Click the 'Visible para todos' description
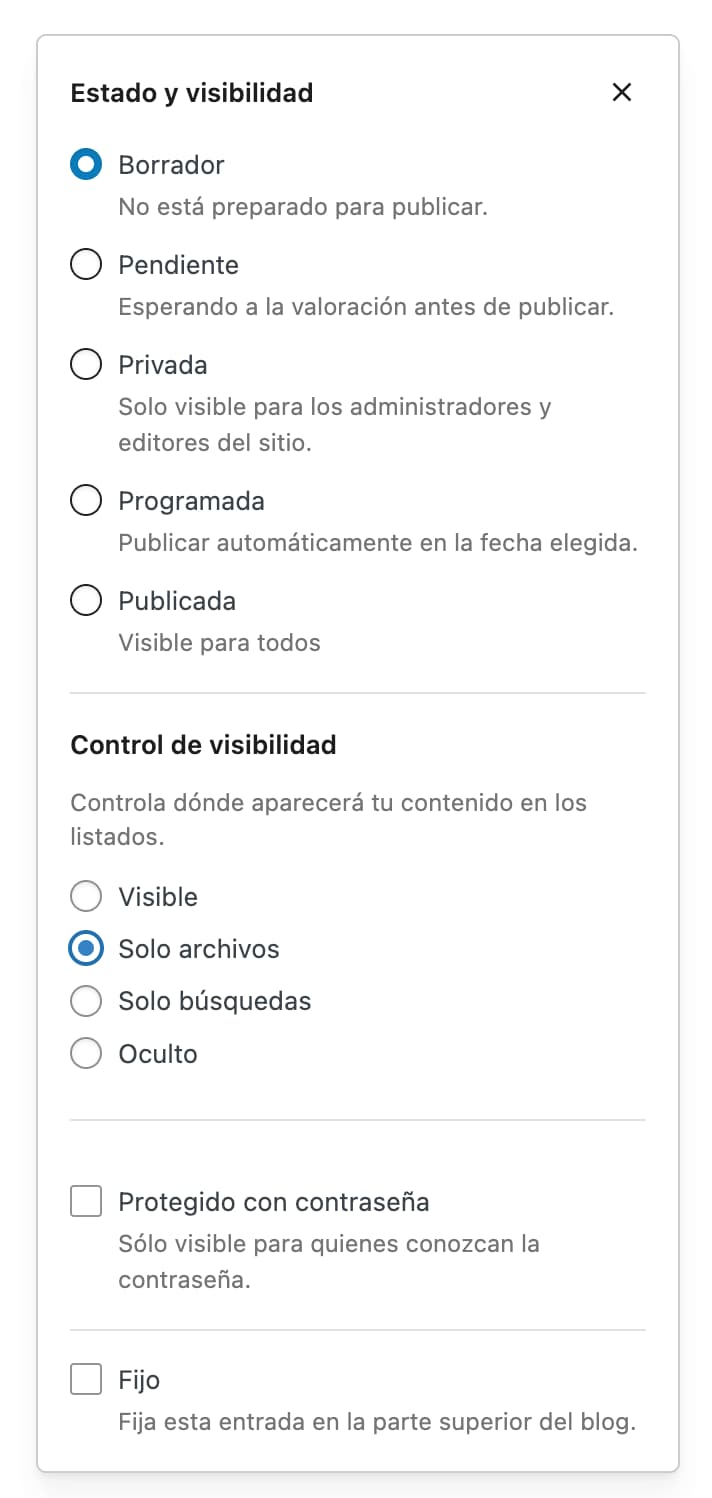 219,642
